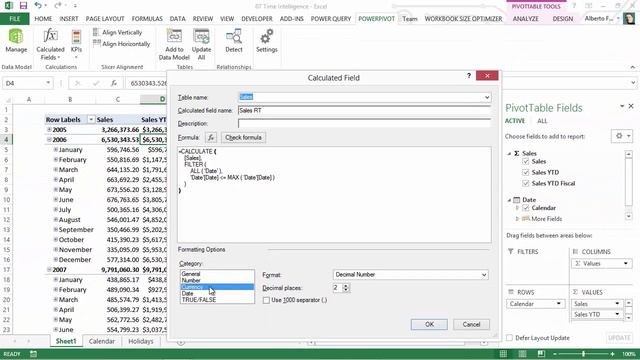Screen dimensions: 640x360
Task: Click the Excel Help question mark in title bar
Action: [574, 6]
